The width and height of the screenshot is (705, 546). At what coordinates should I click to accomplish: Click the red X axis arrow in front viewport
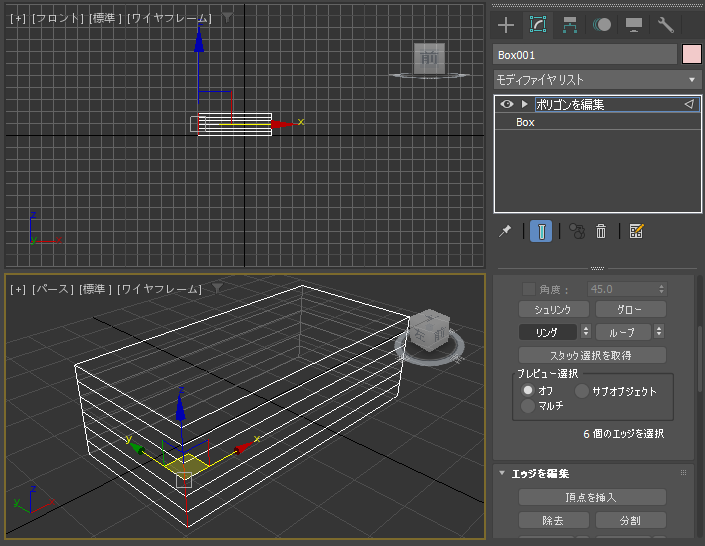point(284,124)
